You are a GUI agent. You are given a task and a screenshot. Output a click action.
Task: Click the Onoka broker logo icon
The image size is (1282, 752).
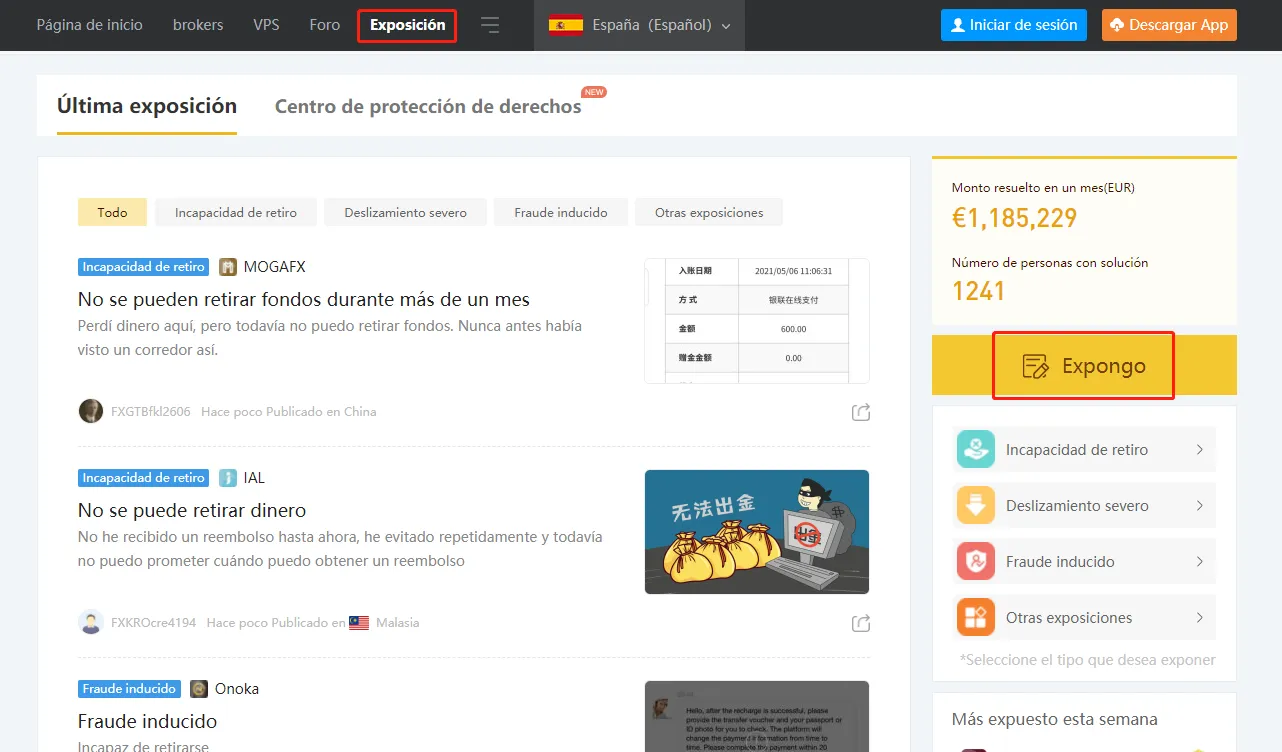199,689
